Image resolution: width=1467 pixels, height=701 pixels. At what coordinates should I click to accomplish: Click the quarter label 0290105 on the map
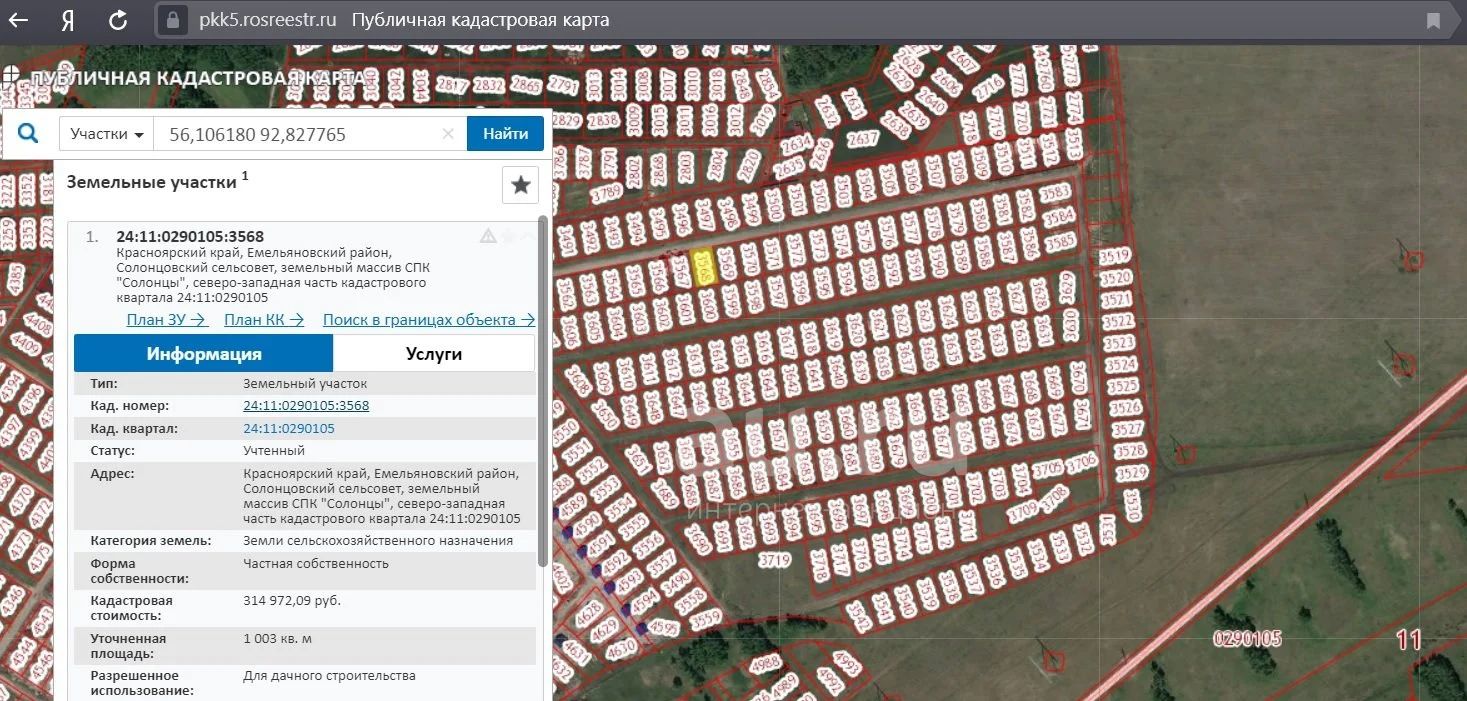pyautogui.click(x=1247, y=639)
